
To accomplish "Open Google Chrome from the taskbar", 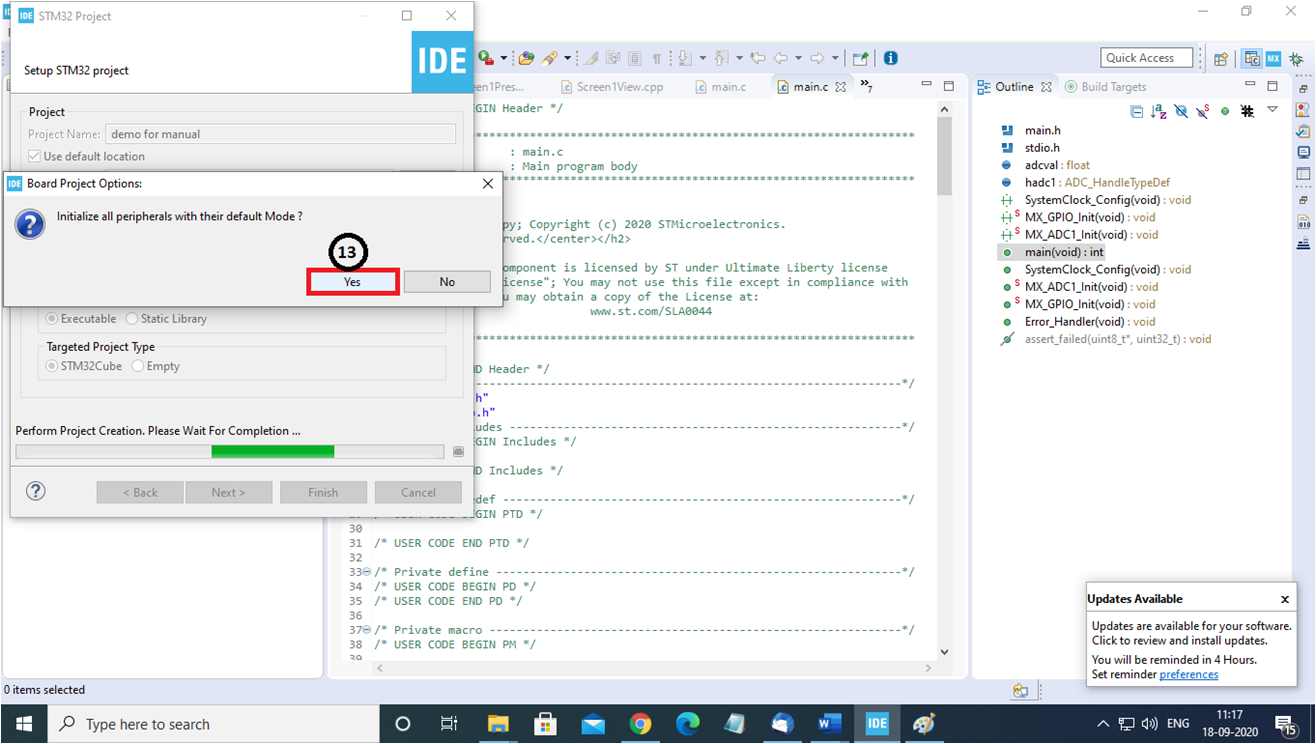I will coord(640,723).
